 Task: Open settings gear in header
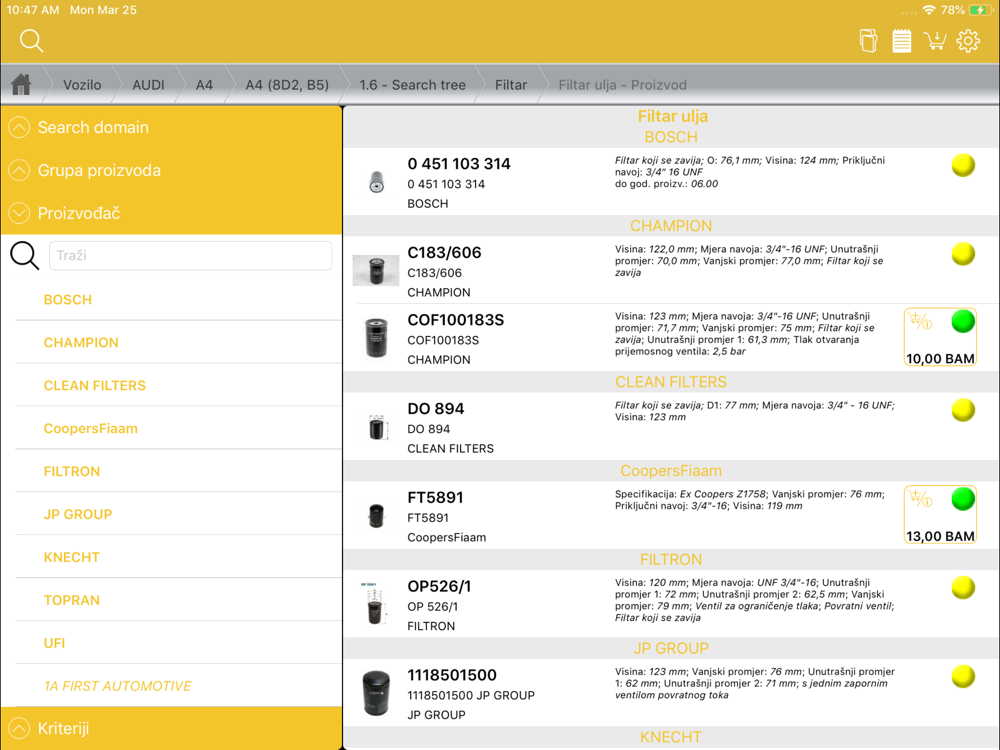[968, 41]
